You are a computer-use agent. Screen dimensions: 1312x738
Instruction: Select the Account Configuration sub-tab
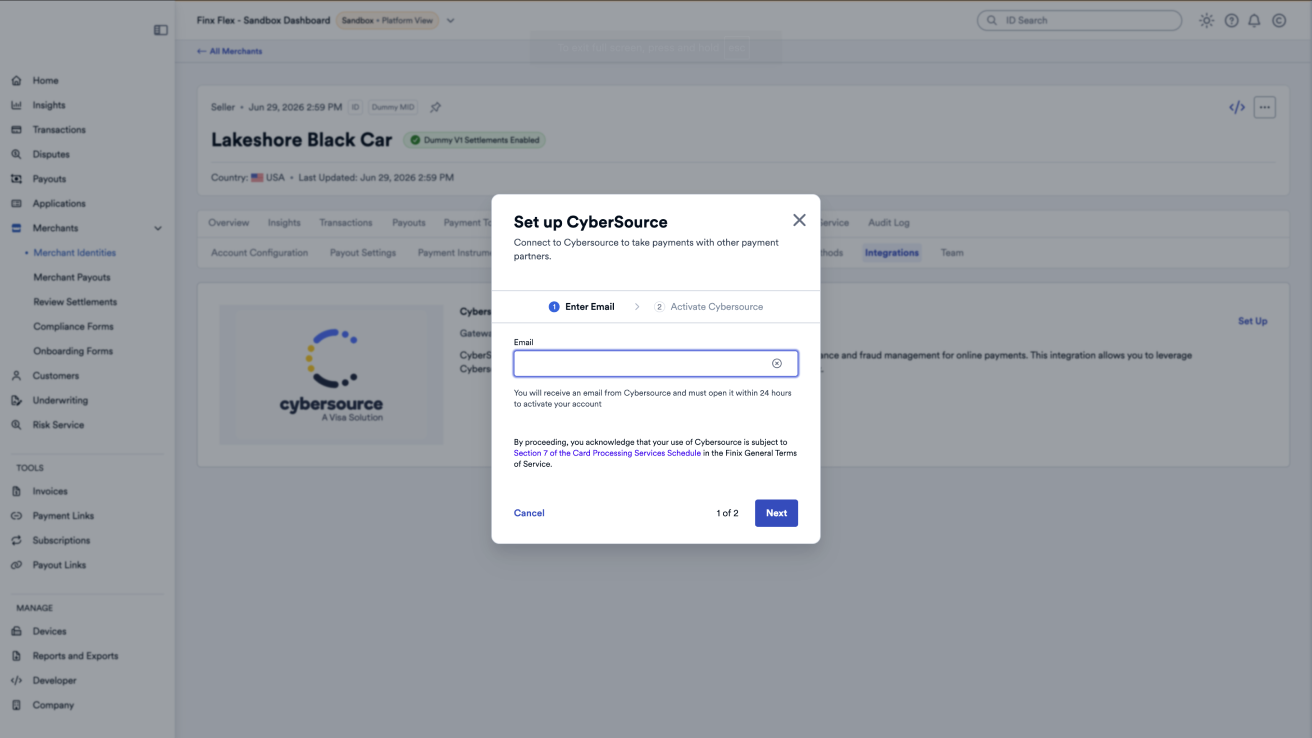[260, 253]
